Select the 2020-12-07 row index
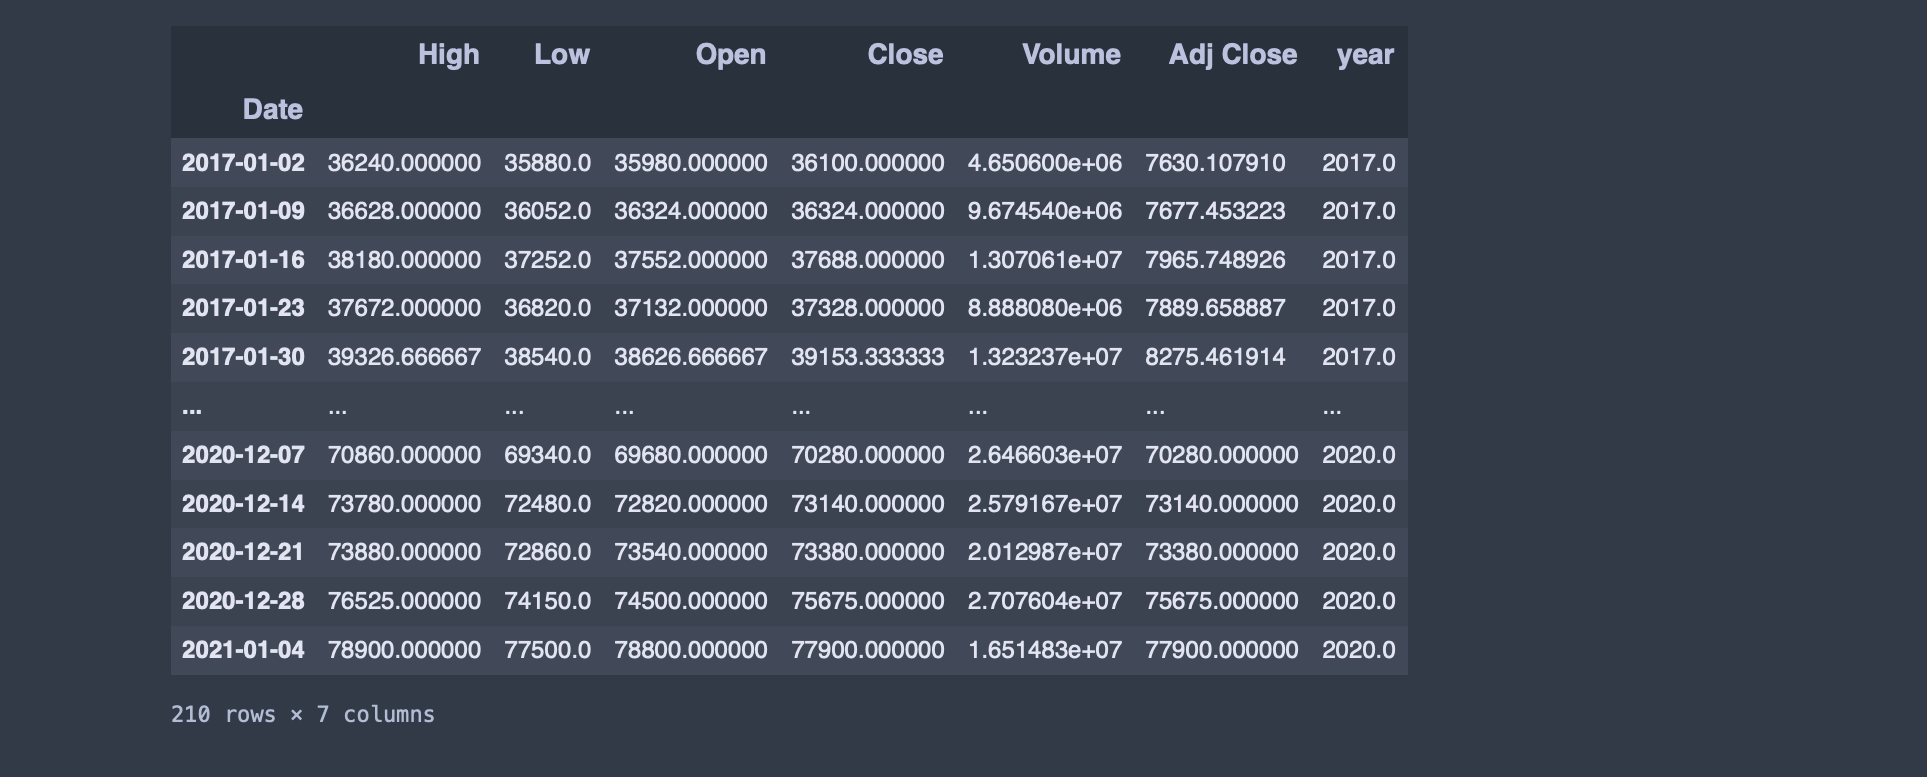Image resolution: width=1927 pixels, height=777 pixels. point(243,455)
